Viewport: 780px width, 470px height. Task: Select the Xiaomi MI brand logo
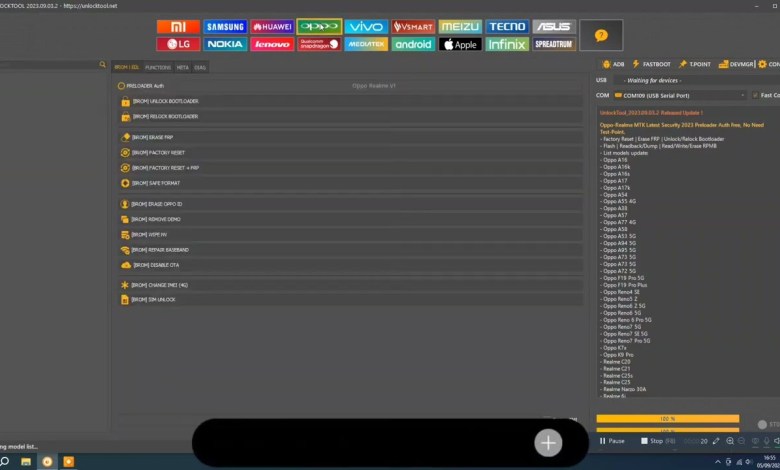pos(178,26)
